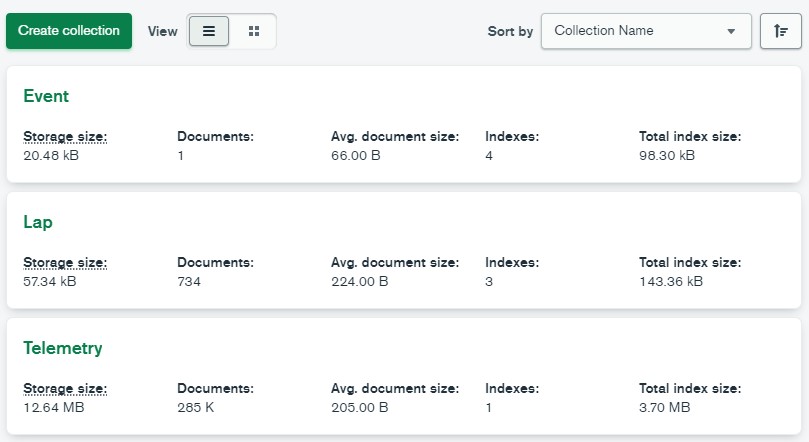Screen dimensions: 809x442
Task: Select the 20.48 kB storage size value
Action: pyautogui.click(x=51, y=155)
